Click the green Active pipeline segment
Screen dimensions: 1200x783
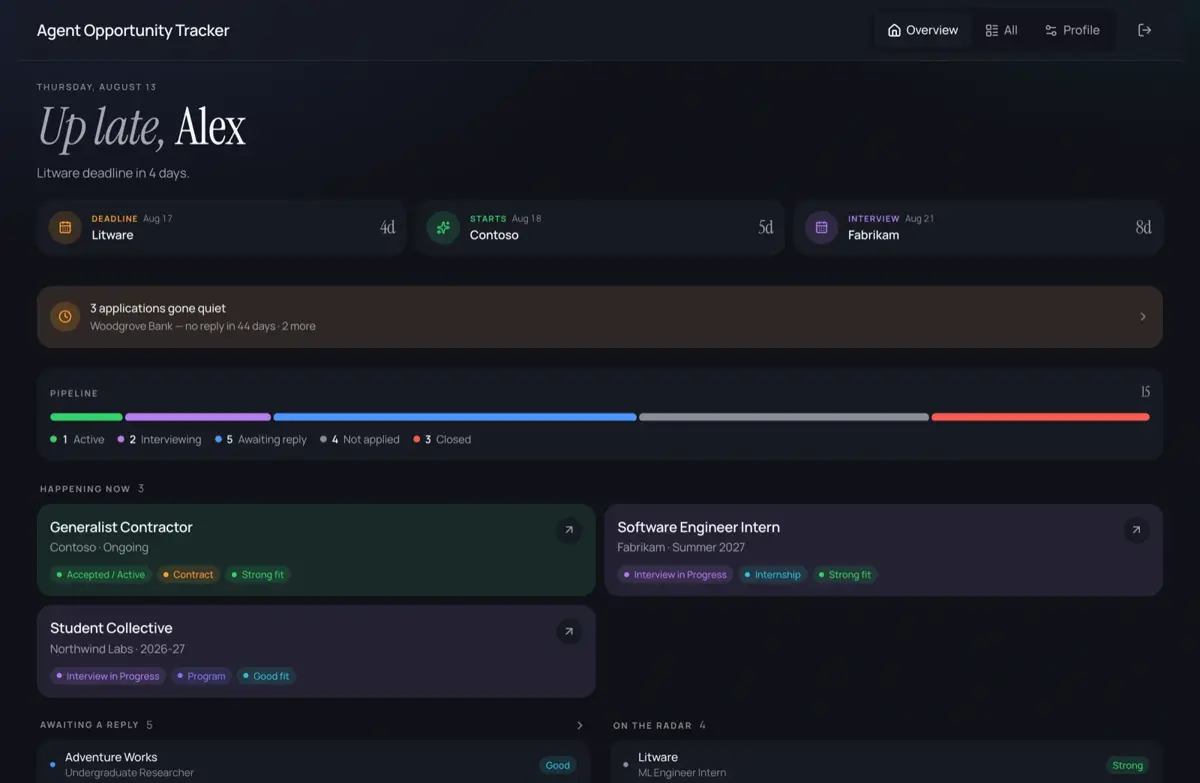pyautogui.click(x=86, y=417)
